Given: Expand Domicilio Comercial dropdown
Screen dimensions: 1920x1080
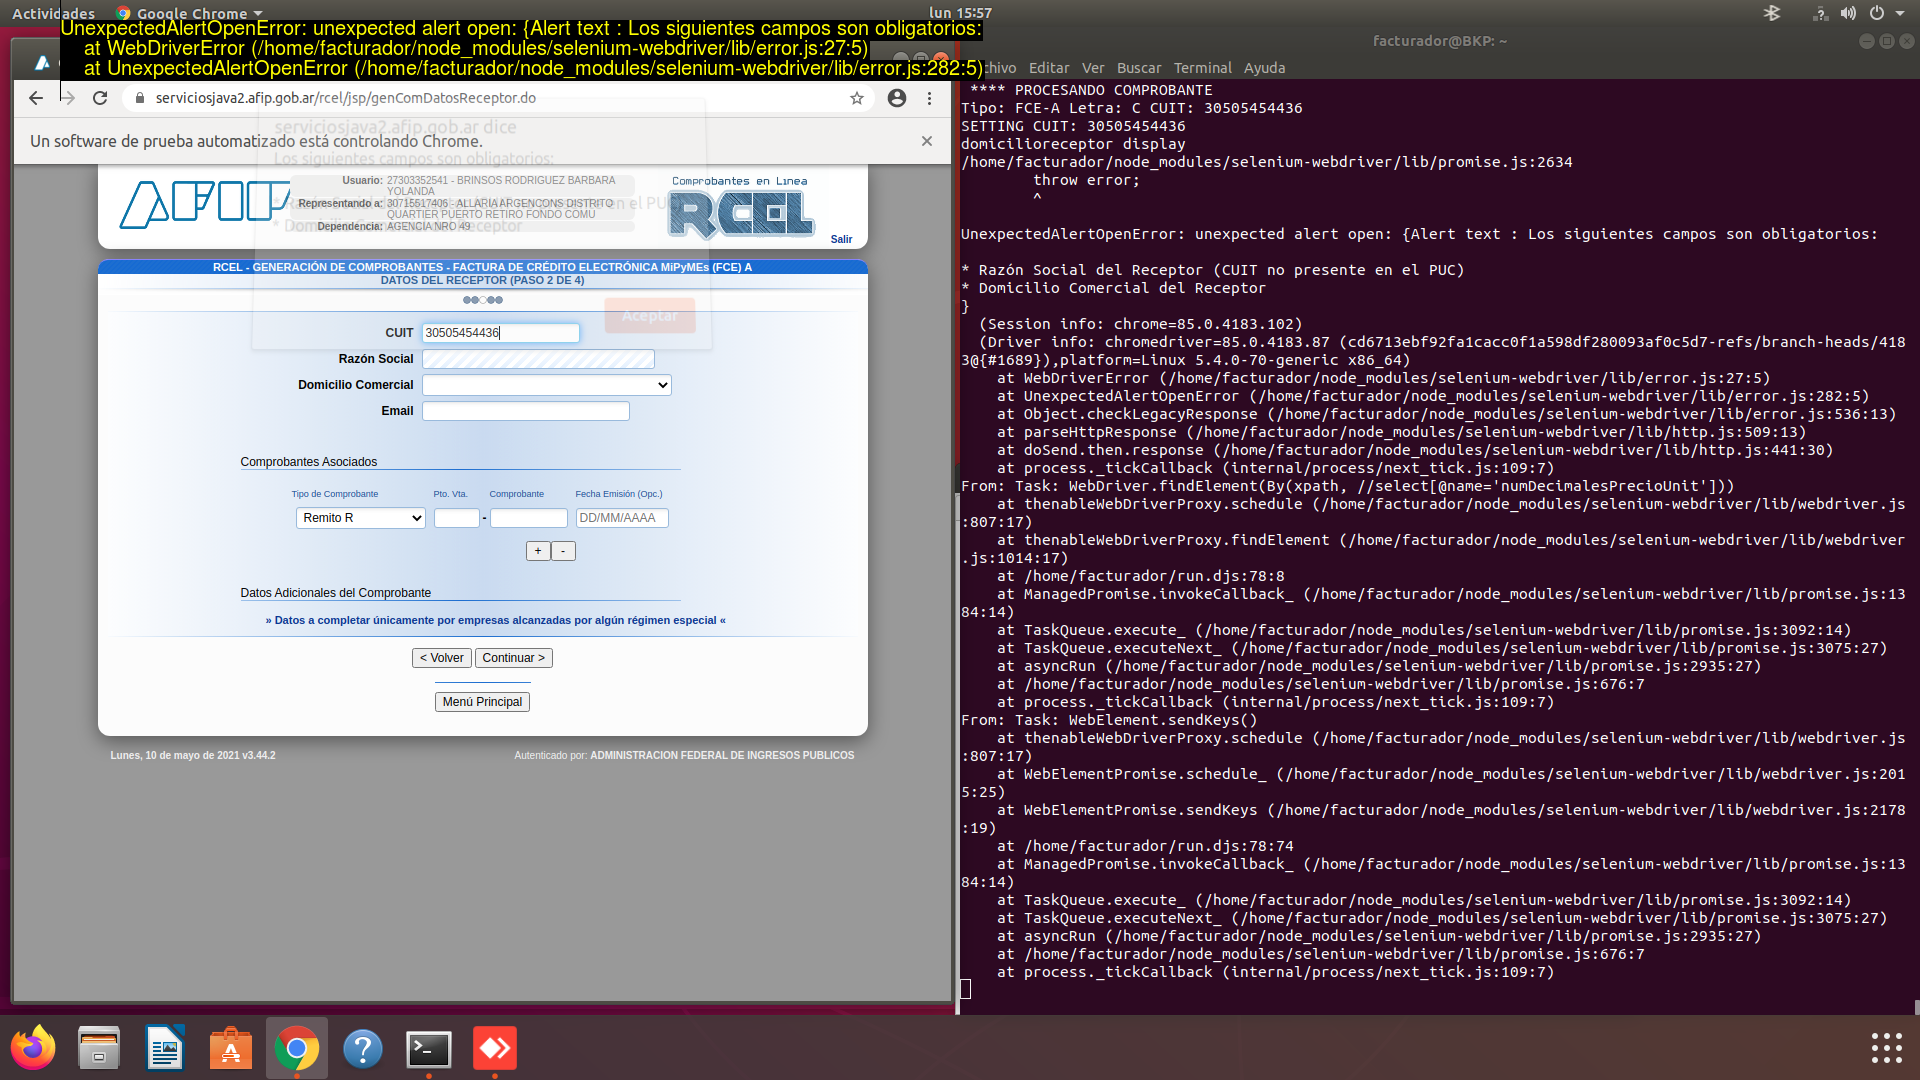Looking at the screenshot, I should click(546, 385).
